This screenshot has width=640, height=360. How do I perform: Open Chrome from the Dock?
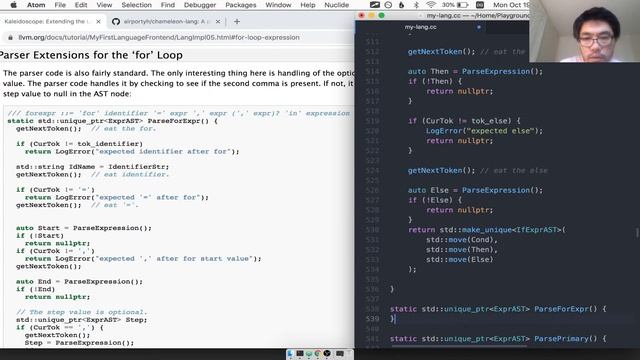pyautogui.click(x=318, y=353)
